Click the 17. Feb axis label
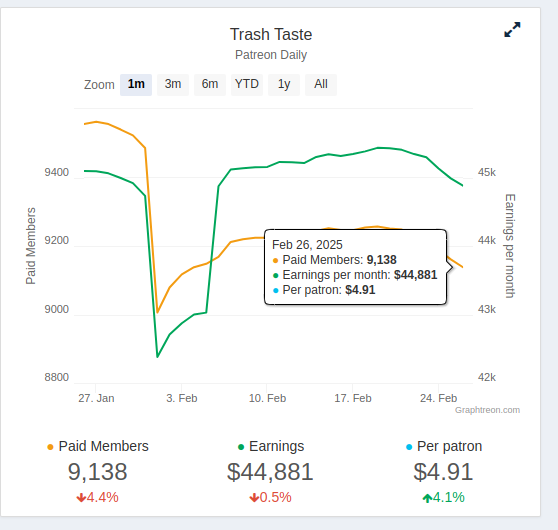 353,398
